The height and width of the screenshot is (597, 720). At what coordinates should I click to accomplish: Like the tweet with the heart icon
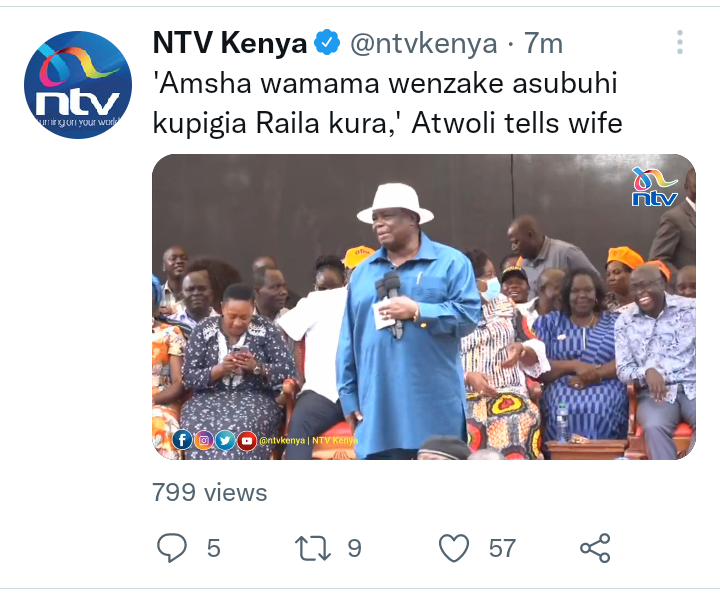[454, 548]
